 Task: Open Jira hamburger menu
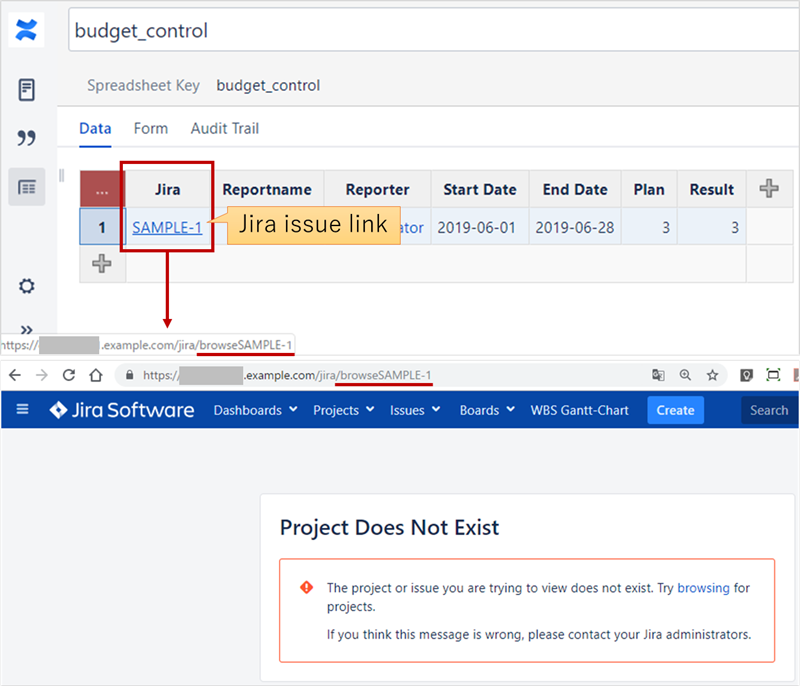[x=22, y=409]
